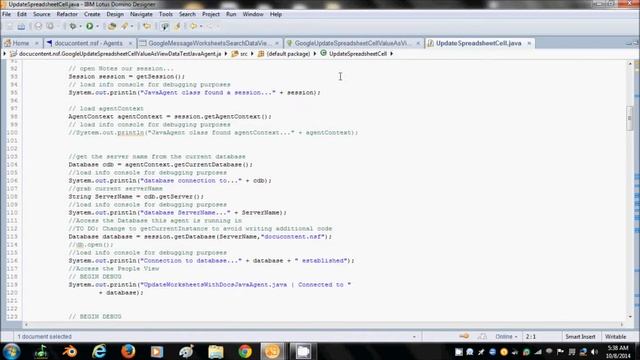Screen dimensions: 640x360
Task: Click the volume speaker tray icon
Action: (594, 352)
